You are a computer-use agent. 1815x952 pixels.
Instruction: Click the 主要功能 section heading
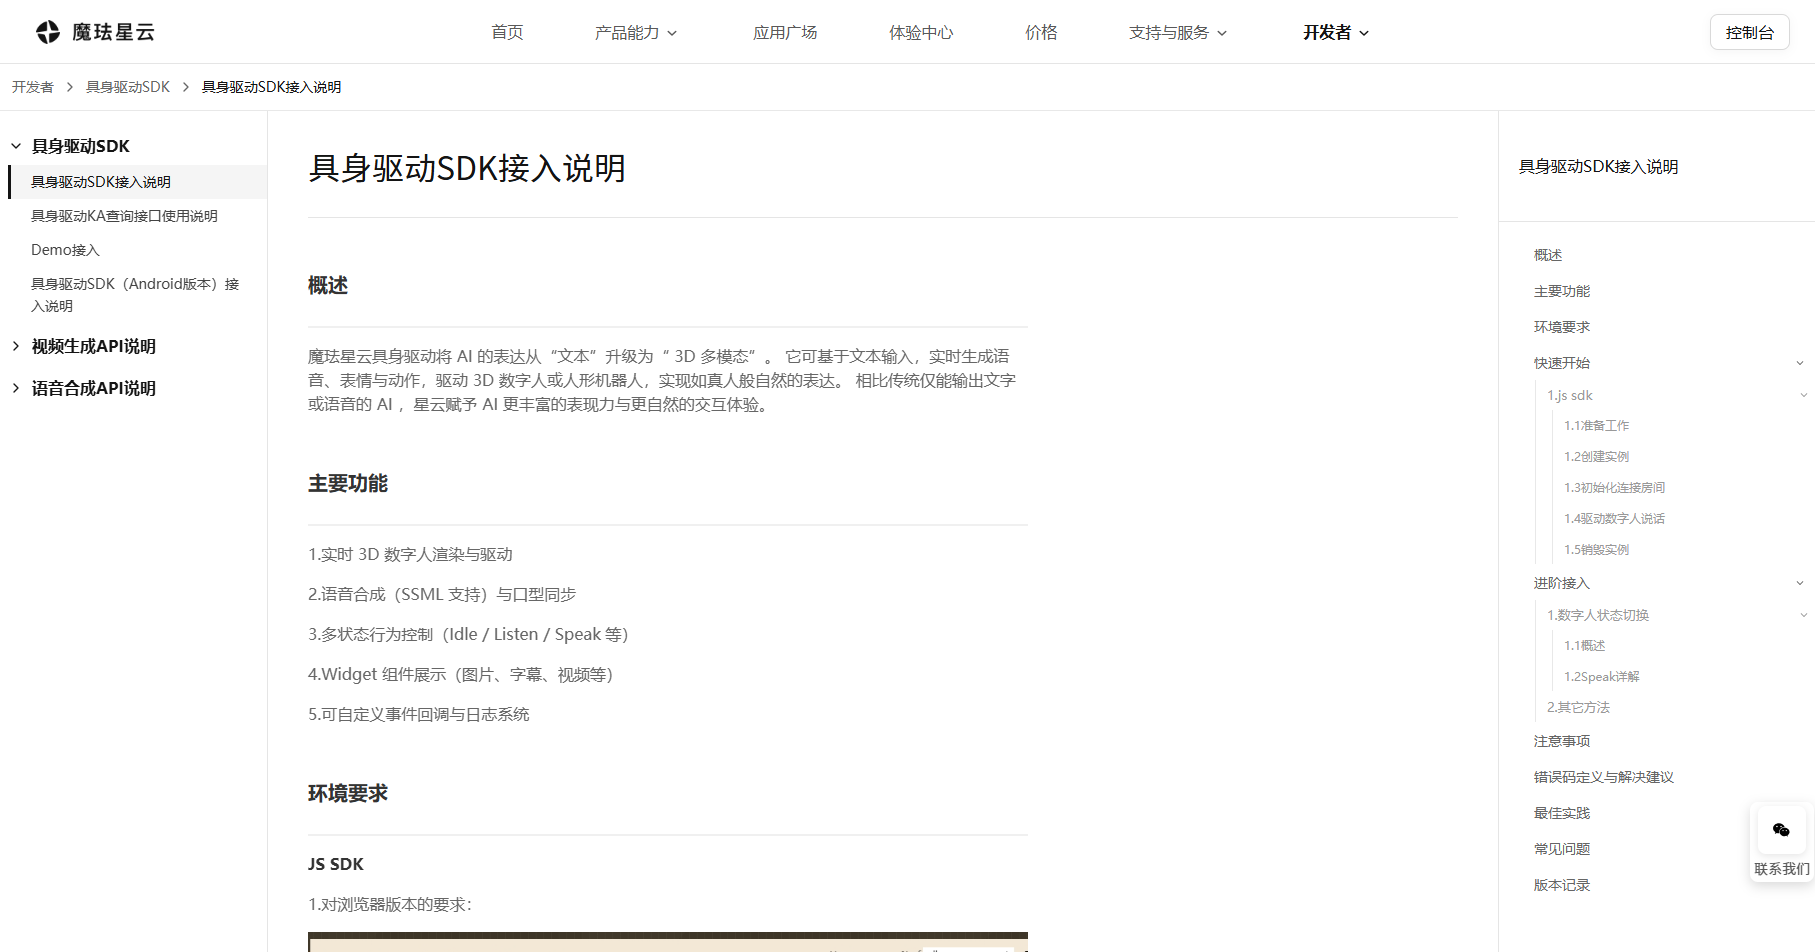(x=348, y=484)
